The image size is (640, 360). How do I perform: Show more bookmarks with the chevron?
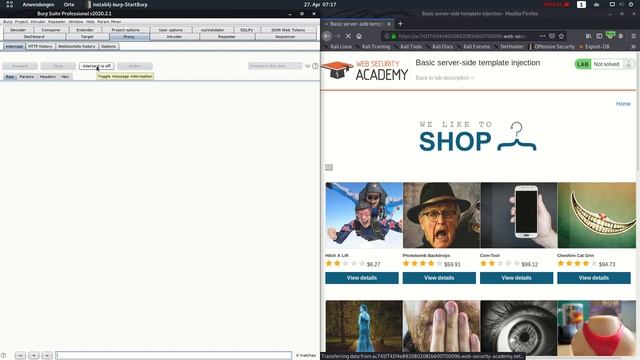(633, 47)
